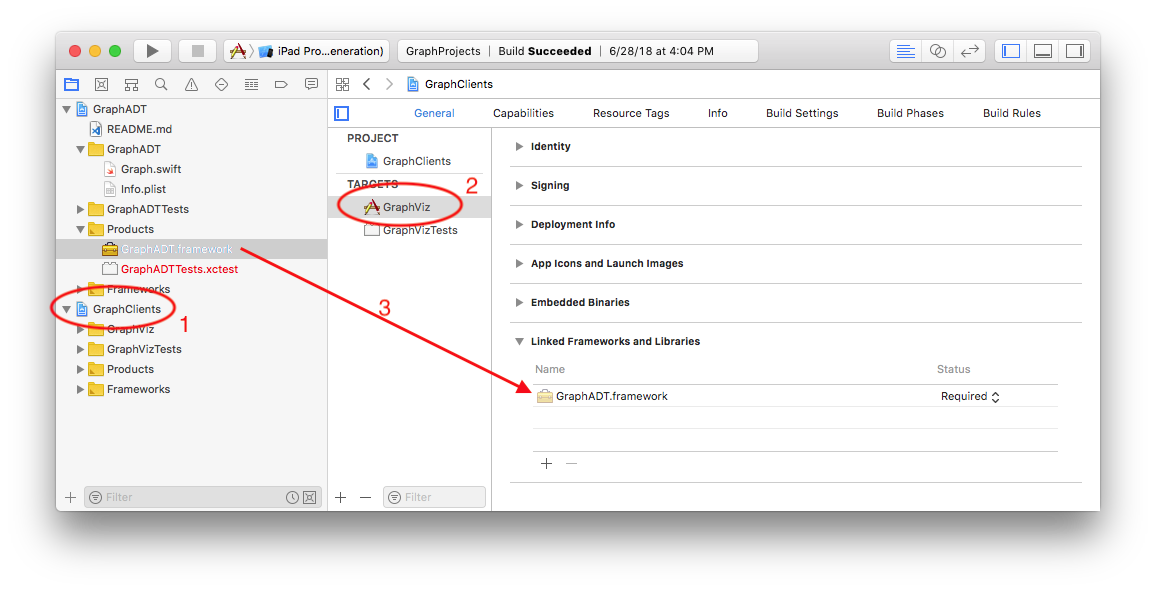Screen dimensions: 1156x591
Task: Toggle the Navigator panel visibility
Action: [x=1011, y=51]
